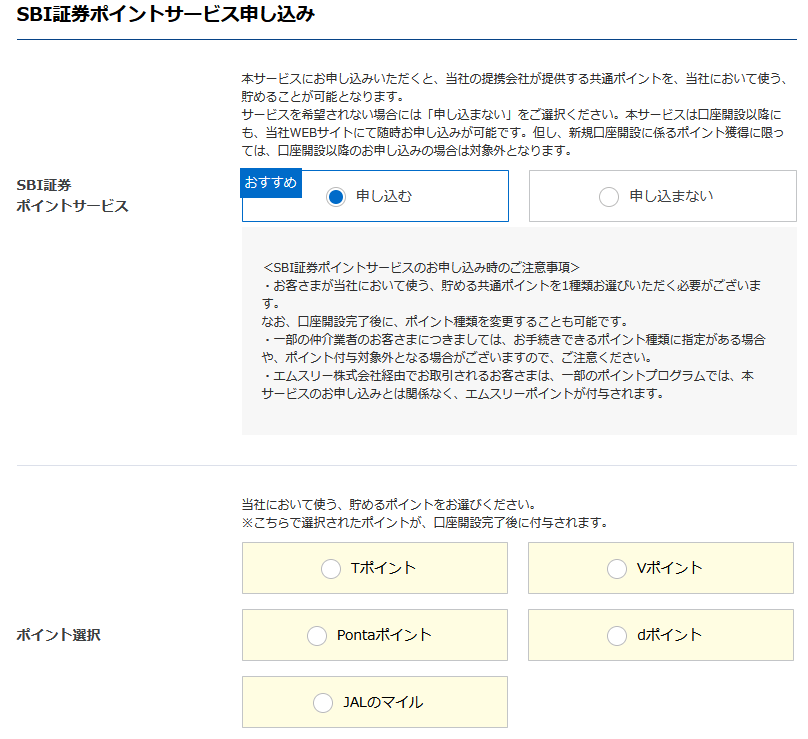Click the SBI証券ポイントサービス申し込み heading
This screenshot has width=808, height=739.
(x=165, y=14)
